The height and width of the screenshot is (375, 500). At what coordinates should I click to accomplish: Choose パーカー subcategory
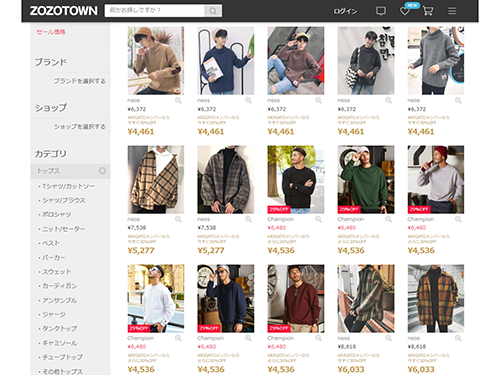tap(53, 258)
